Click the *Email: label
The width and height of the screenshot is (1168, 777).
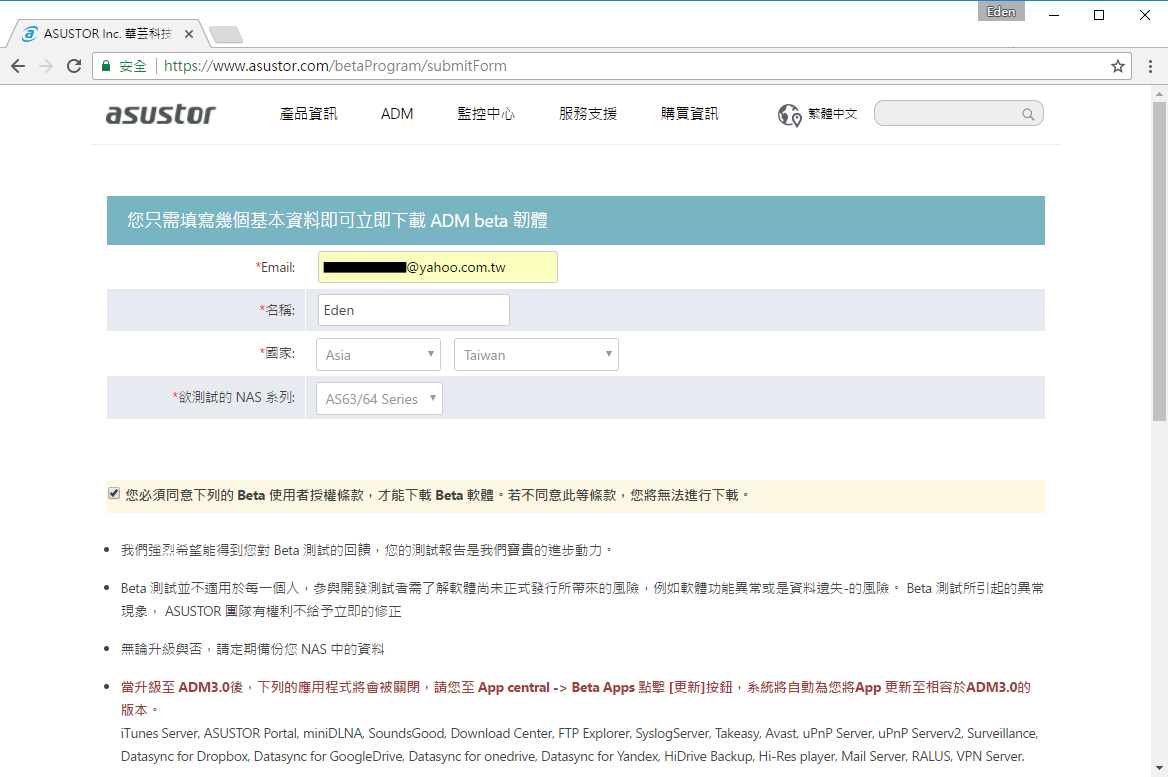pos(275,267)
